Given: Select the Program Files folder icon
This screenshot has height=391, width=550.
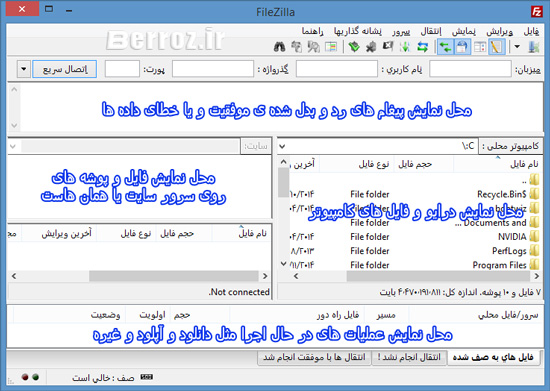Looking at the screenshot, I should pos(534,265).
